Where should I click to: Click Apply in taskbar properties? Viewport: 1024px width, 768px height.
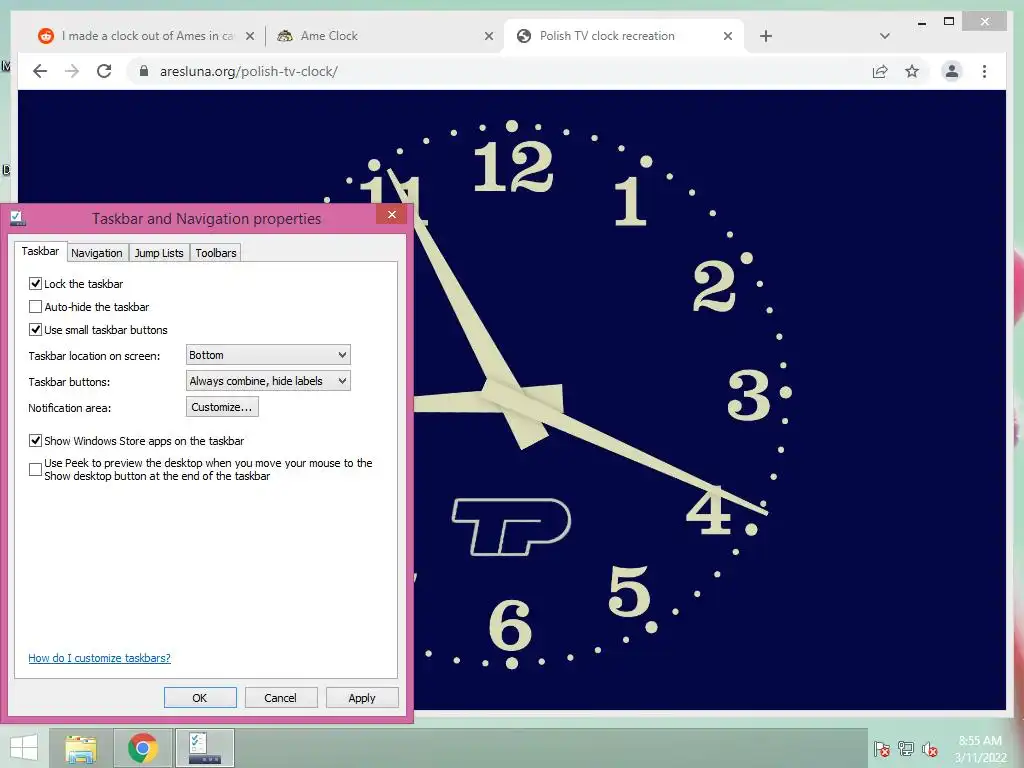coord(362,697)
